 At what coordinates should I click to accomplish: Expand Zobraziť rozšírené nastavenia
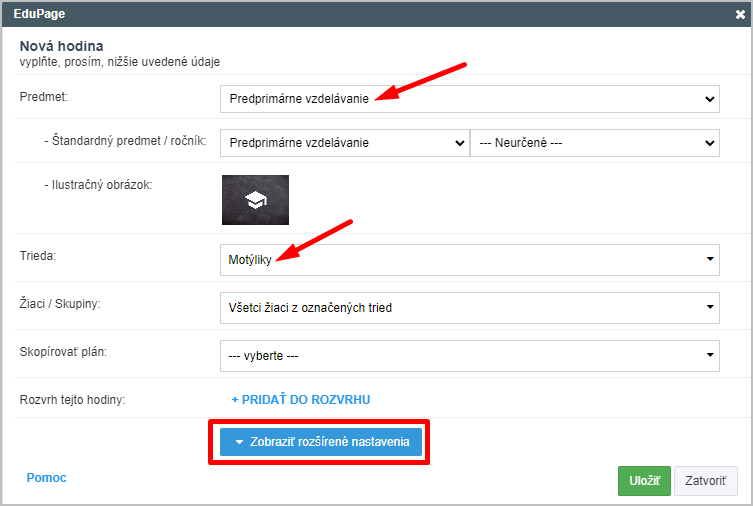(x=321, y=442)
